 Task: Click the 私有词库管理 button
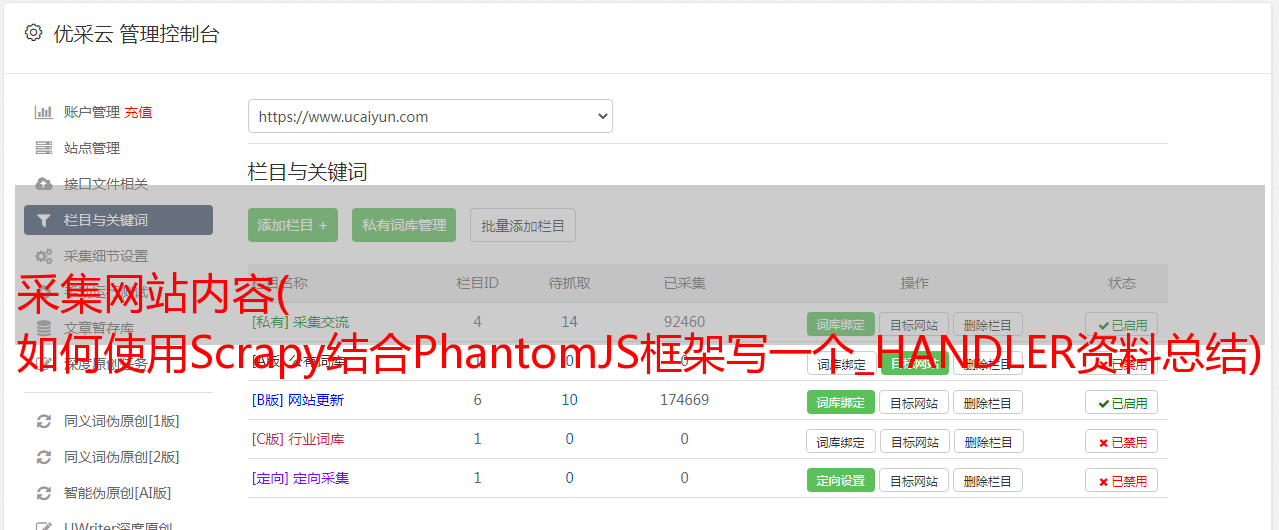[404, 225]
